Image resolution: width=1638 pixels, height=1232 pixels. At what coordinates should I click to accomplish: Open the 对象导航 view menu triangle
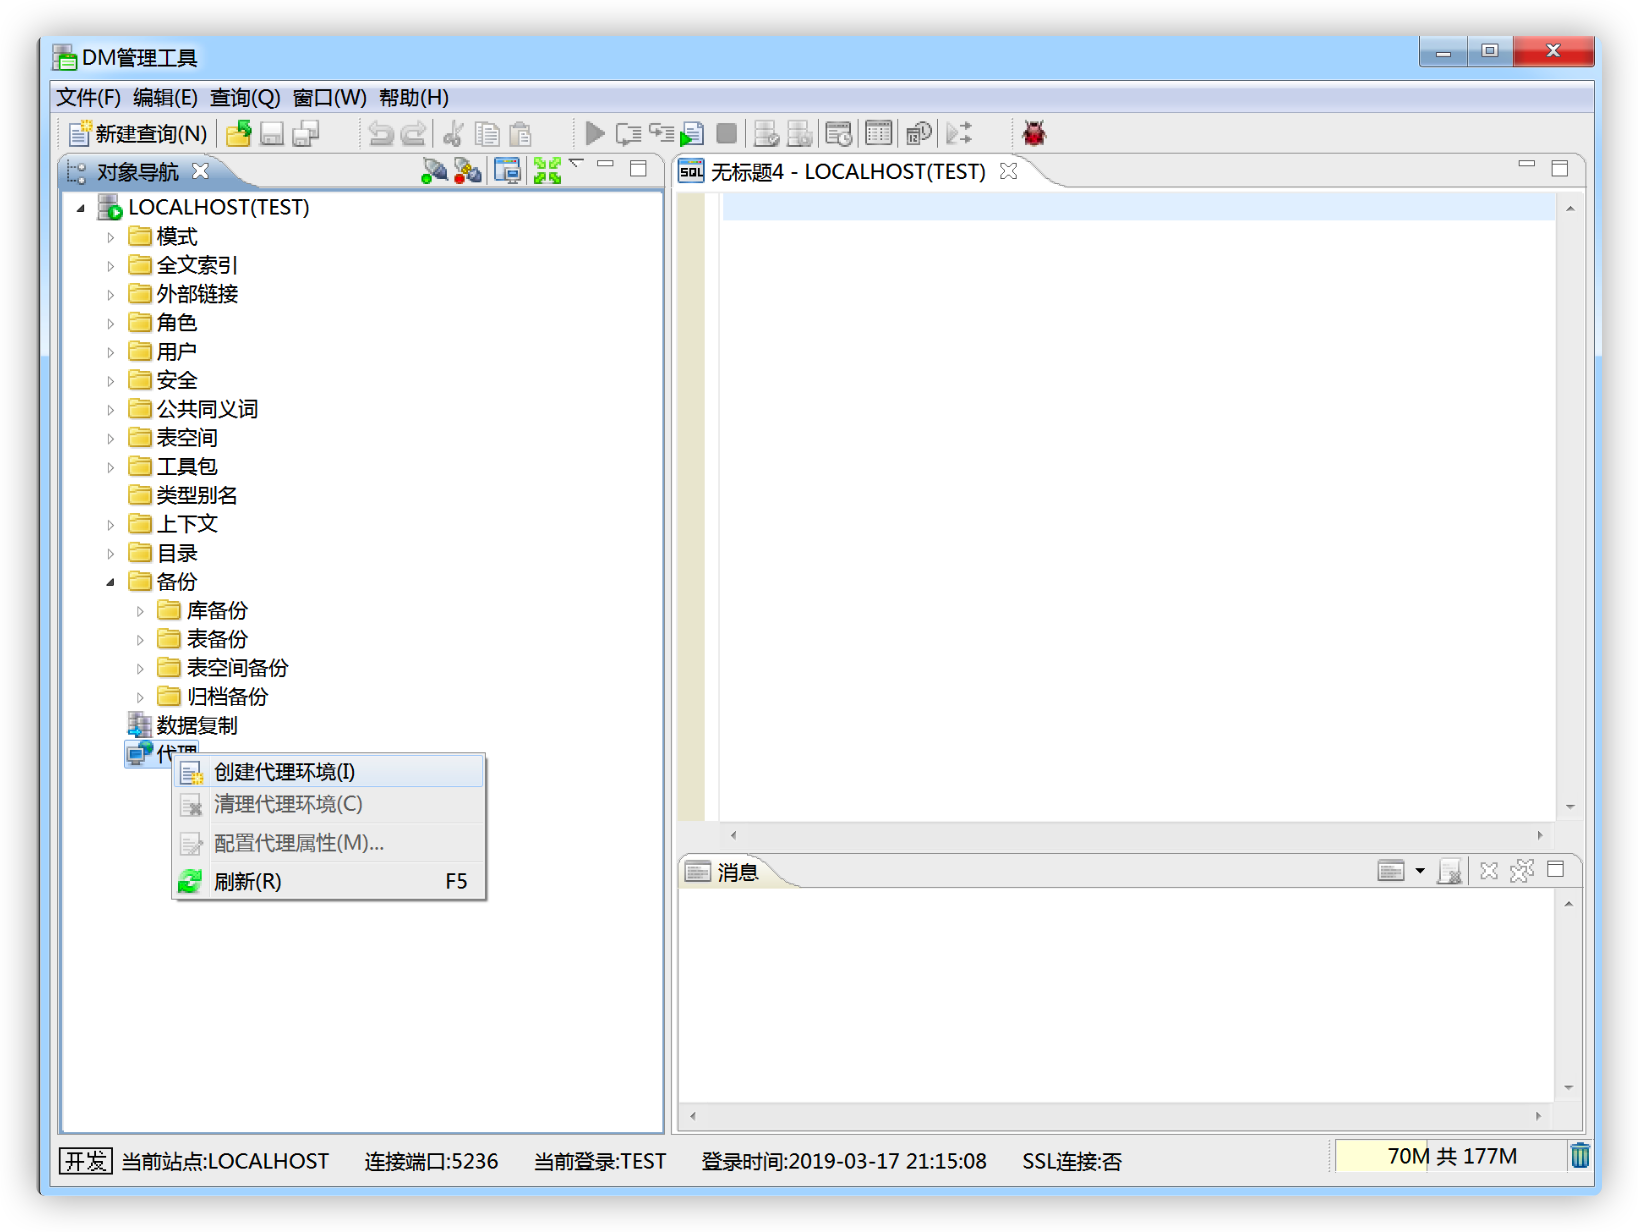576,162
